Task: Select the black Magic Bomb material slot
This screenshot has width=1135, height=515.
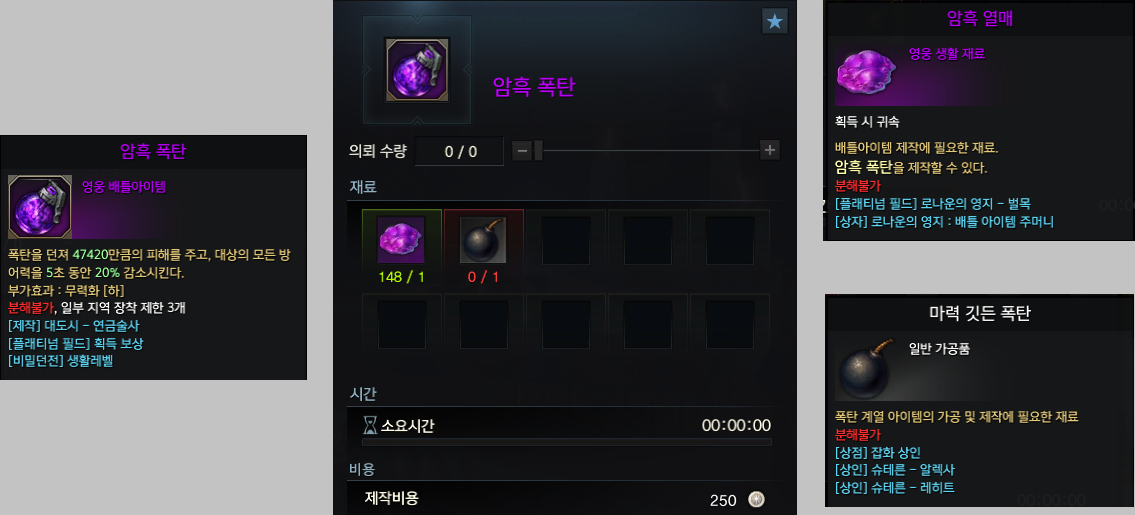Action: tap(483, 240)
